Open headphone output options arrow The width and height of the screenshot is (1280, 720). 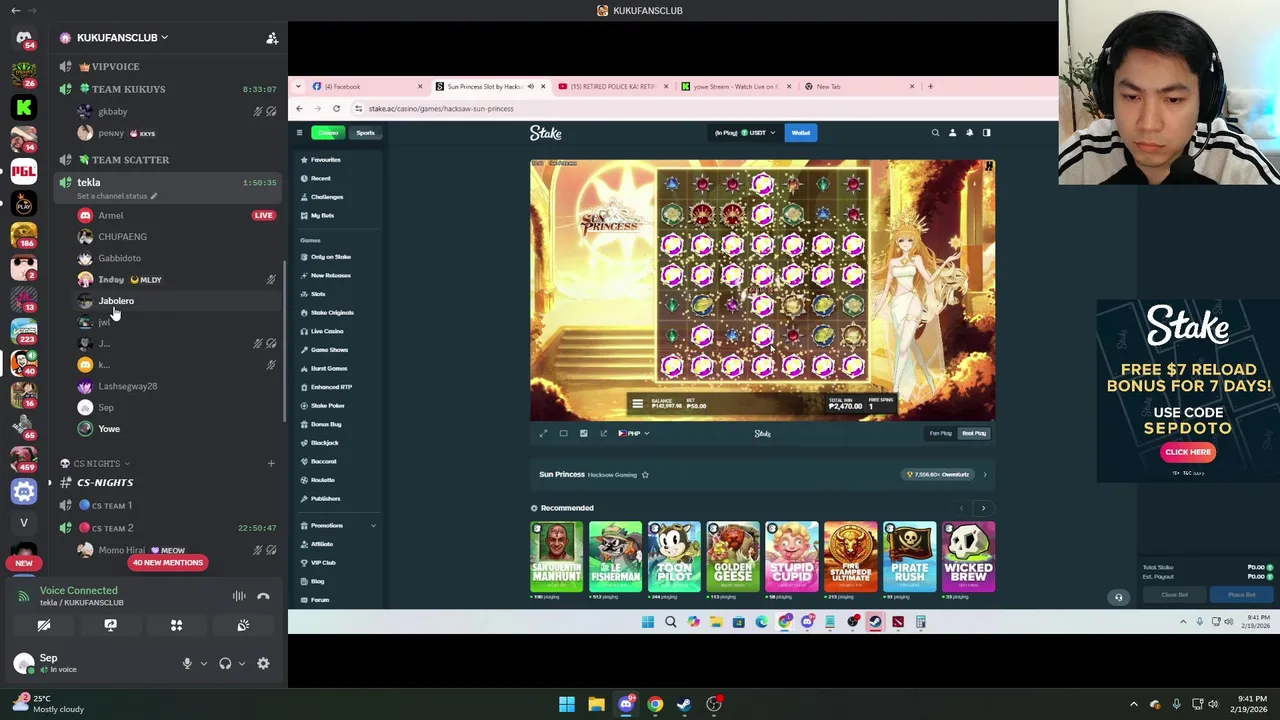click(x=241, y=663)
